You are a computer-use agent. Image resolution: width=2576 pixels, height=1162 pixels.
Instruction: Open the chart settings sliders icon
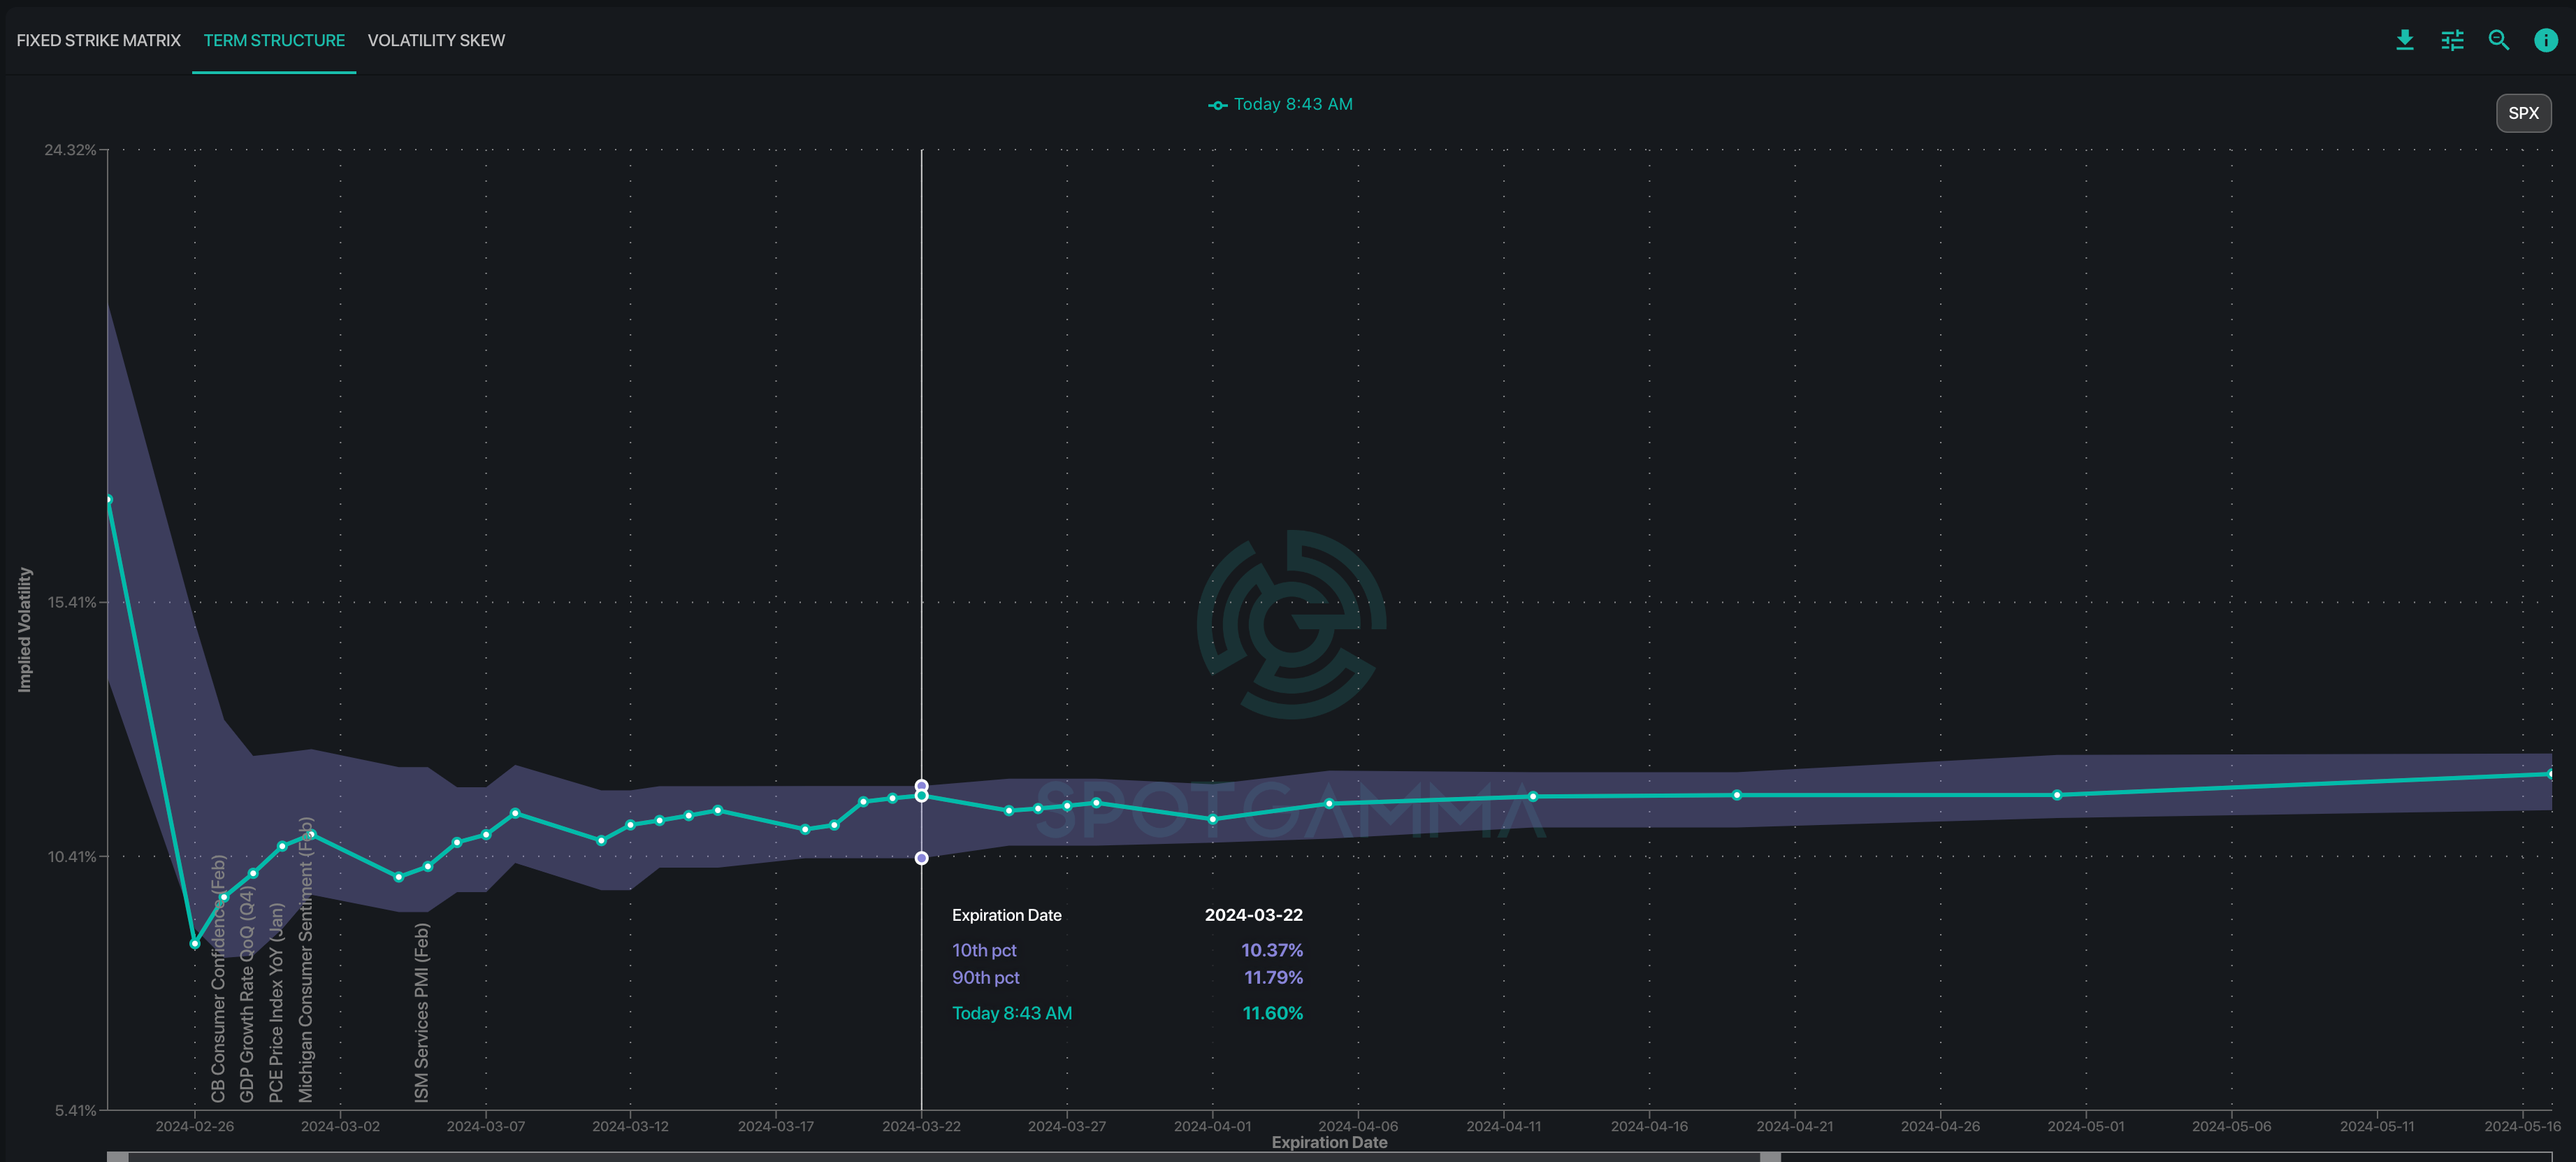(x=2452, y=40)
